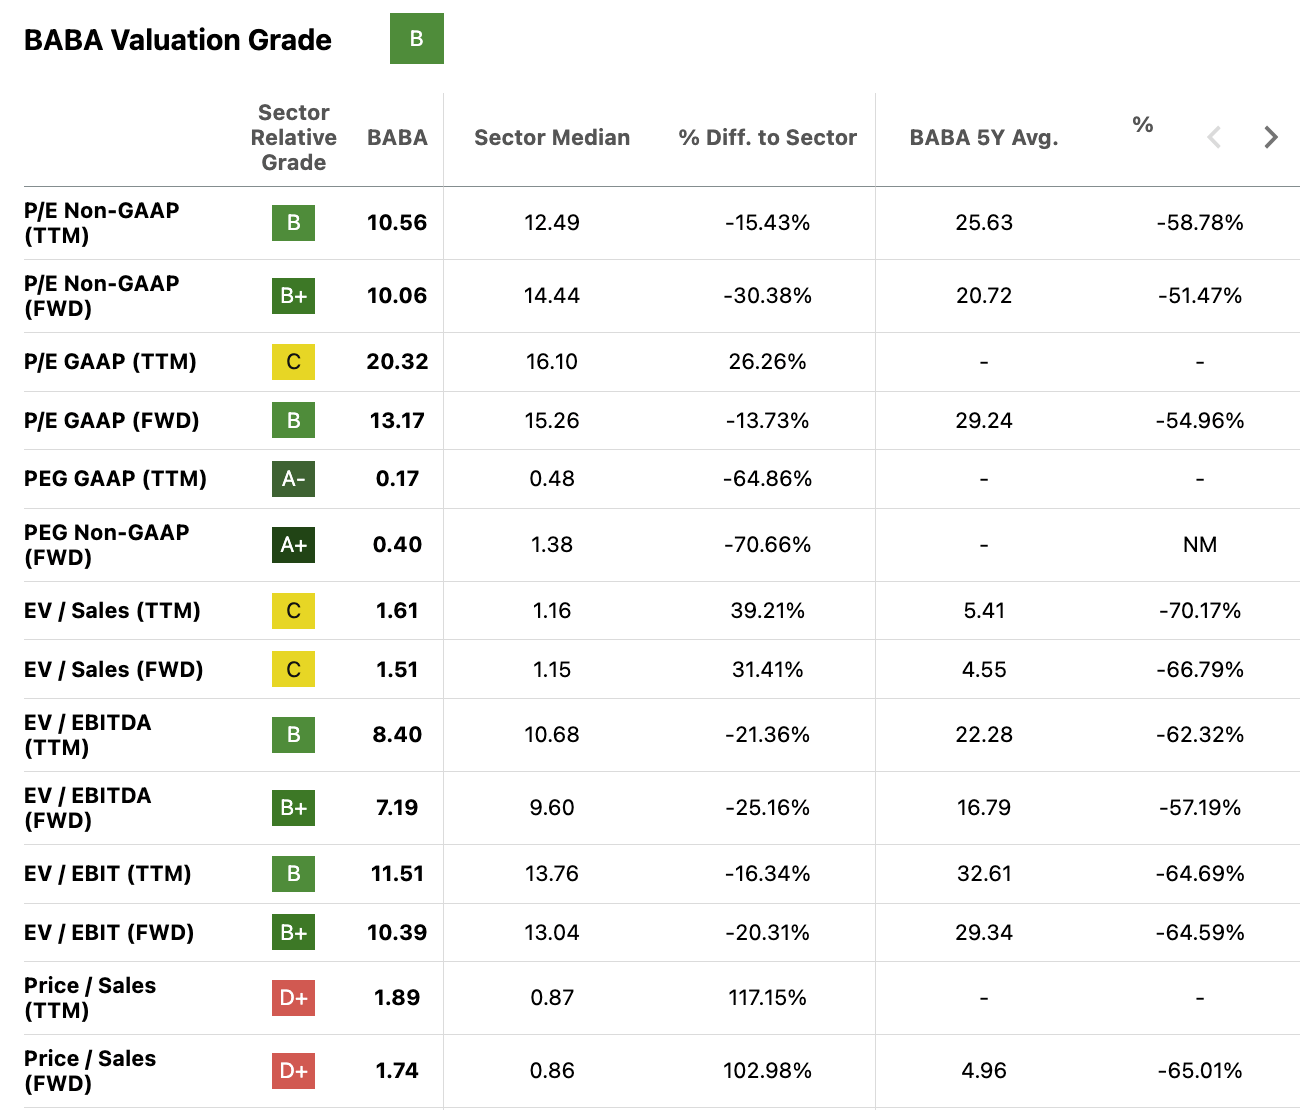Select the B grade badge for P/E Non-GAAP (TTM)
The height and width of the screenshot is (1110, 1312).
point(293,223)
